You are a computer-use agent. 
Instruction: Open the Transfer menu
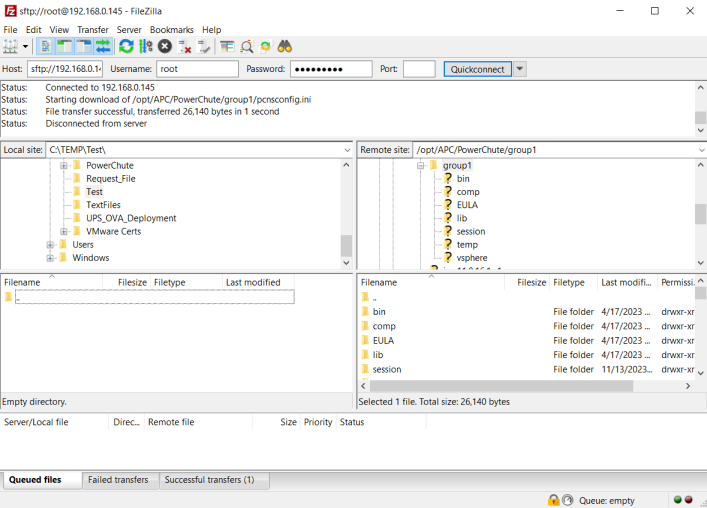[x=93, y=30]
